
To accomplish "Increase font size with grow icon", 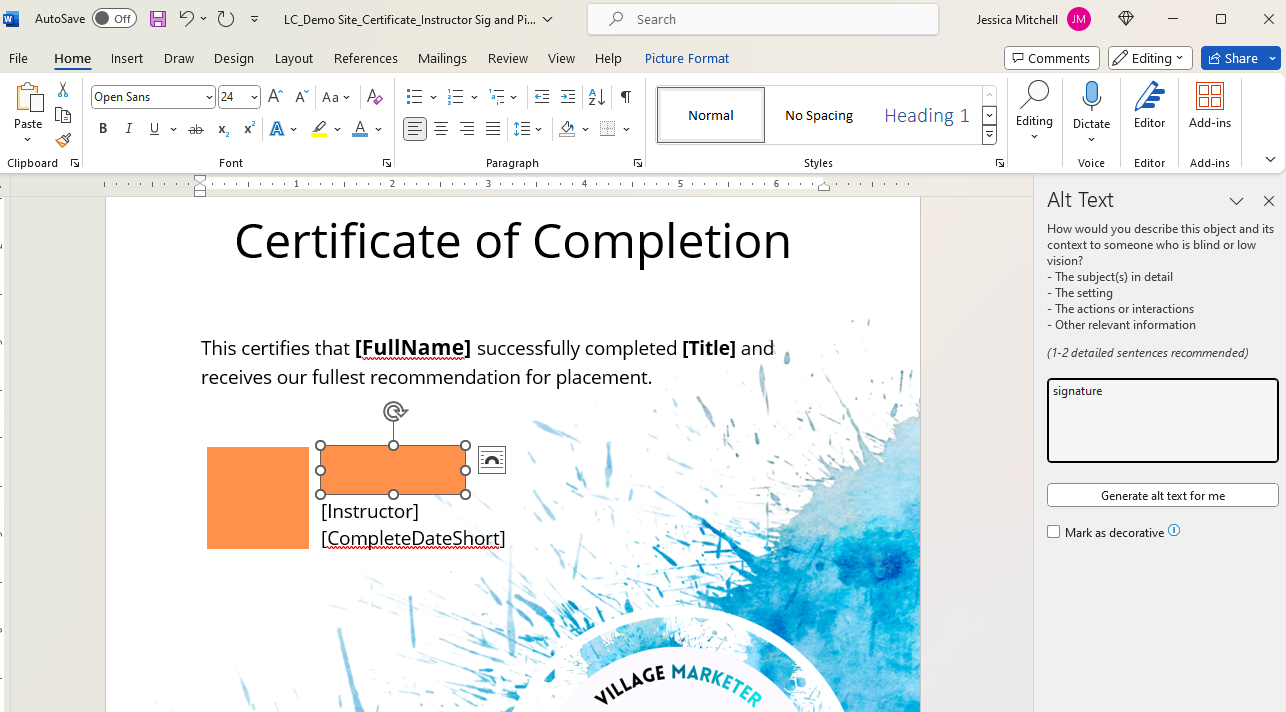I will coord(275,97).
